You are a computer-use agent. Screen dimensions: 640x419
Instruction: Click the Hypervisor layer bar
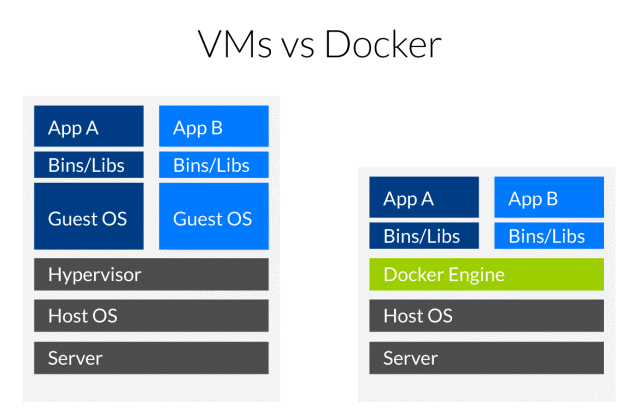coord(151,274)
